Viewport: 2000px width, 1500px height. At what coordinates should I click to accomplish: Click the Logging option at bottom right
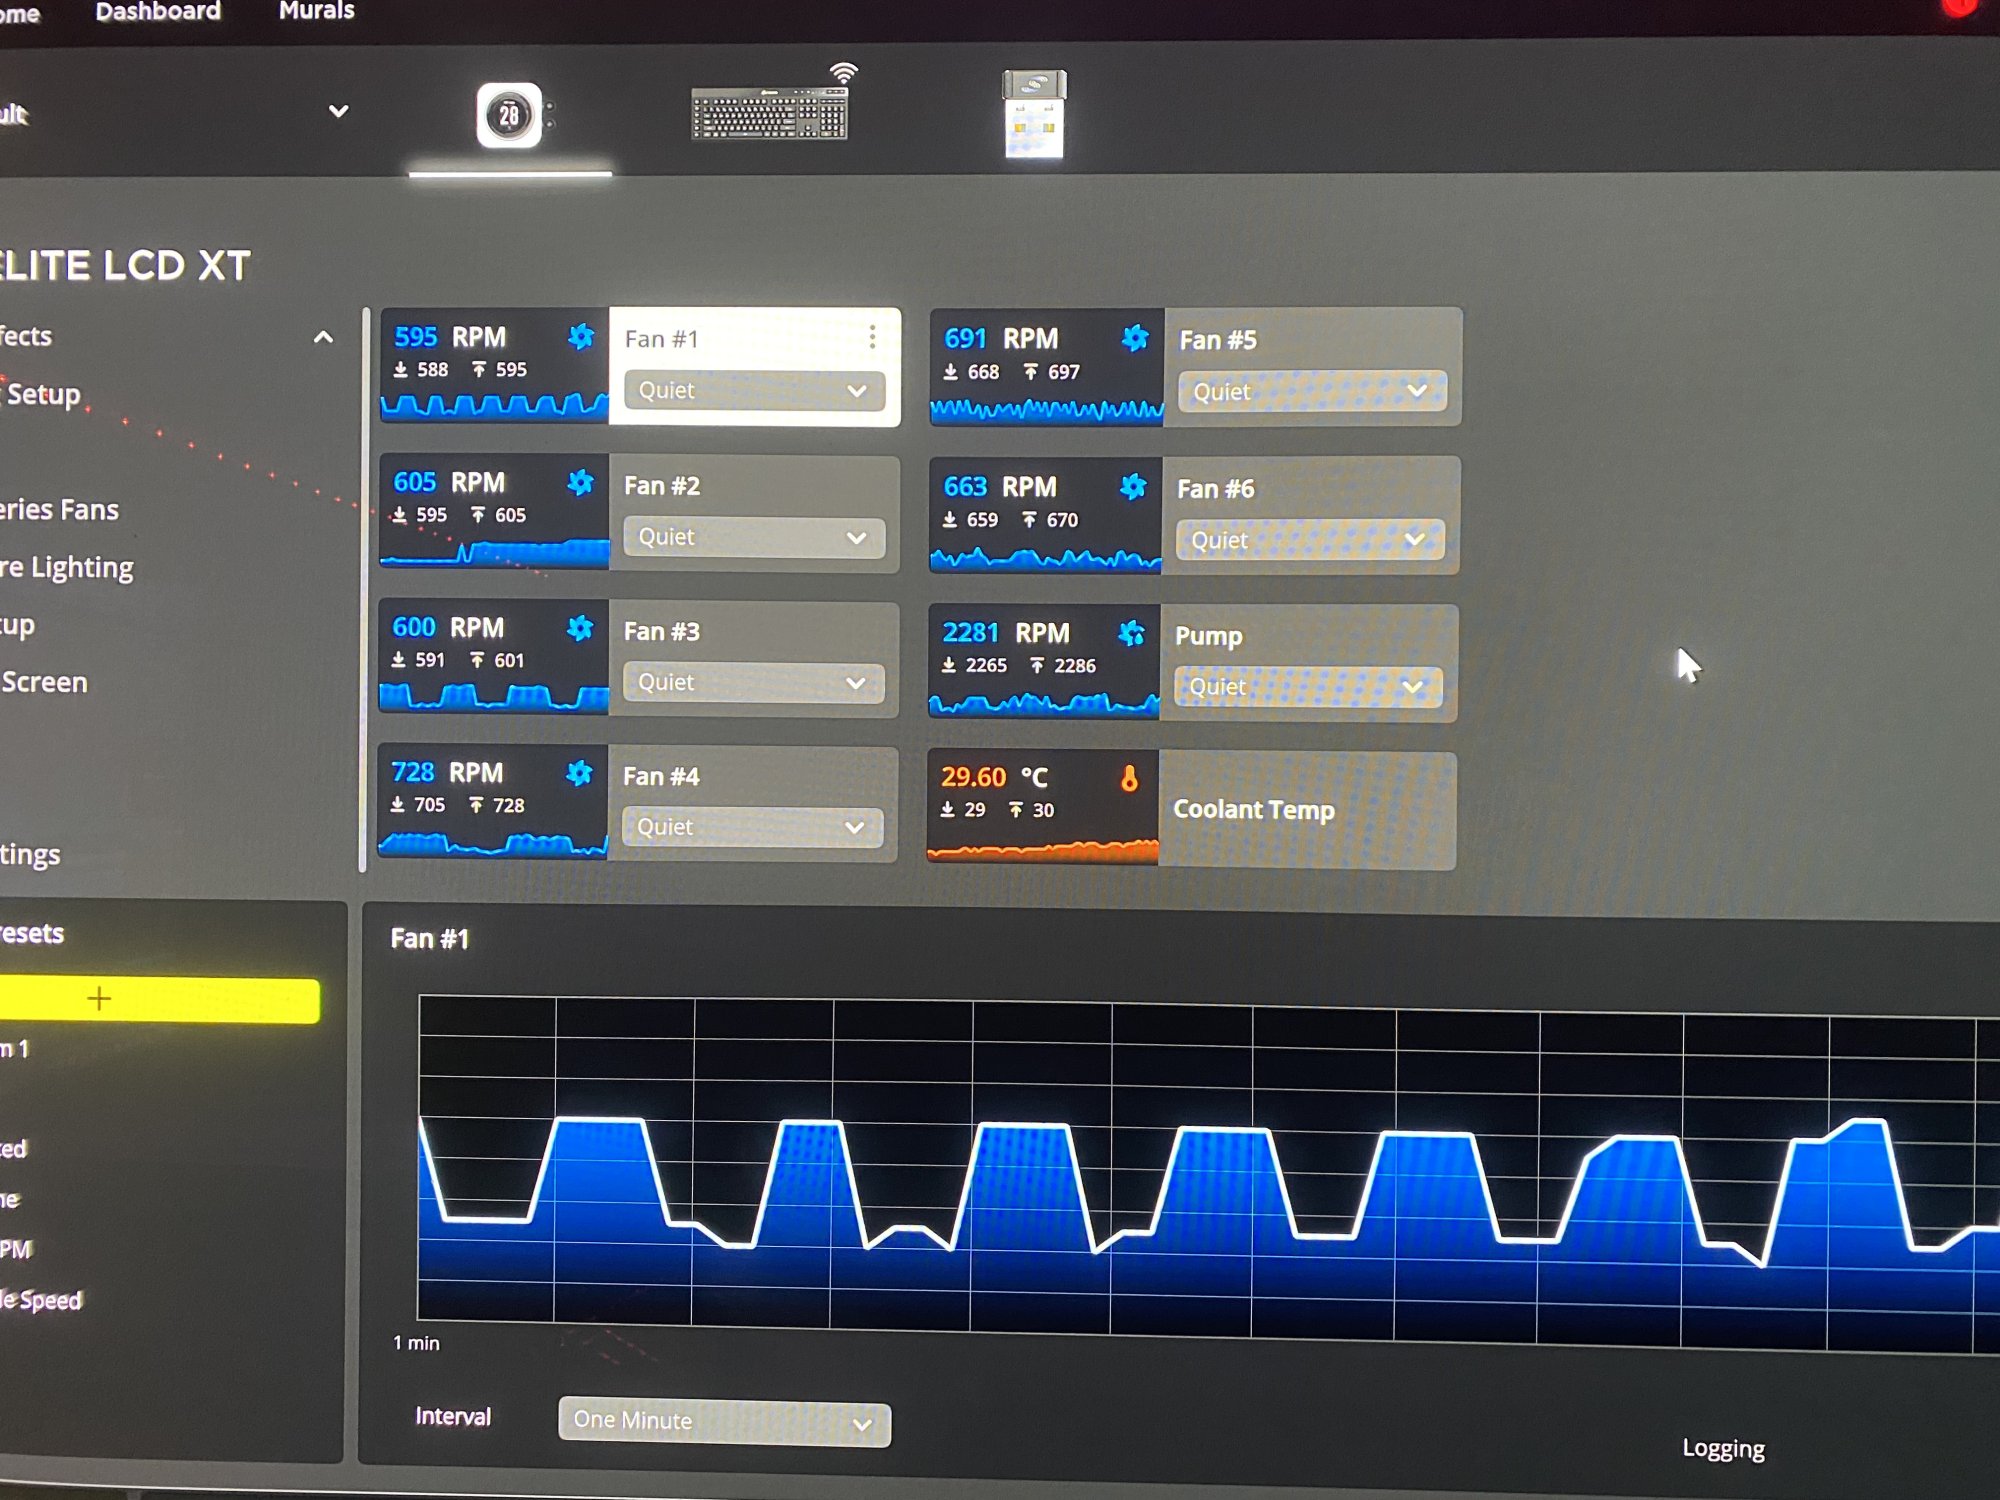point(1724,1448)
